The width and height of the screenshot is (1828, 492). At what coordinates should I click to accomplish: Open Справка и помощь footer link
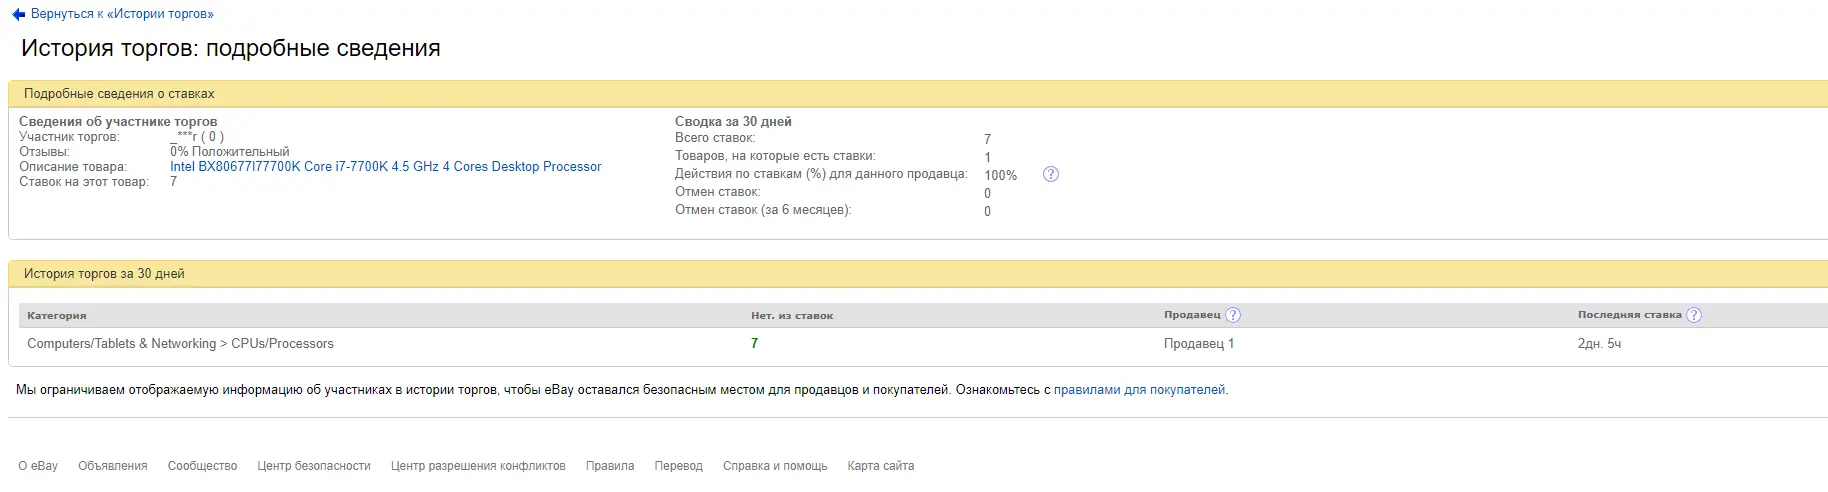(775, 466)
